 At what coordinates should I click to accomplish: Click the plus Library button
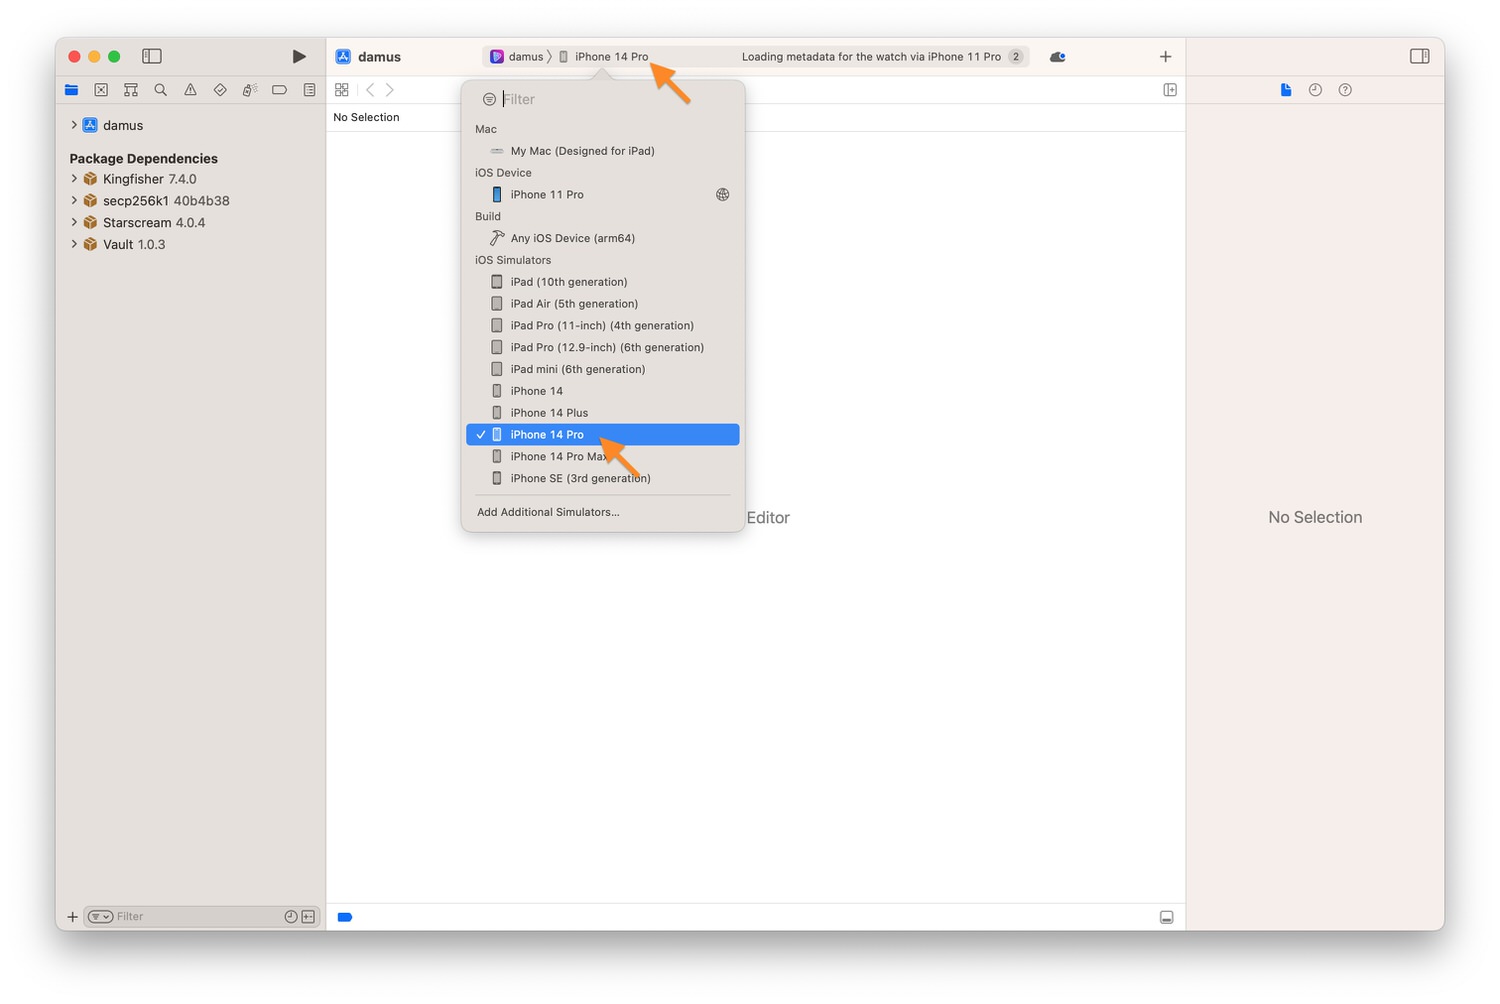coord(1165,57)
